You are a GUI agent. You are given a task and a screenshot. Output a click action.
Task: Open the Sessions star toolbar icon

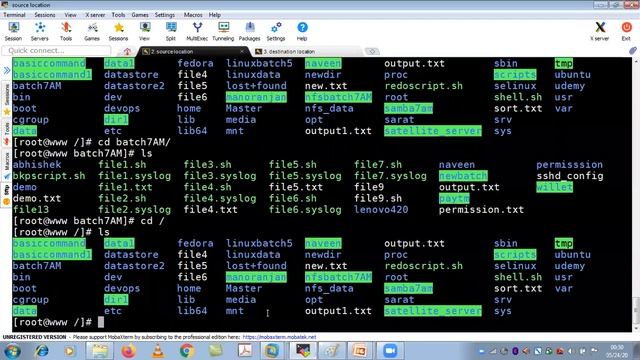pos(118,31)
